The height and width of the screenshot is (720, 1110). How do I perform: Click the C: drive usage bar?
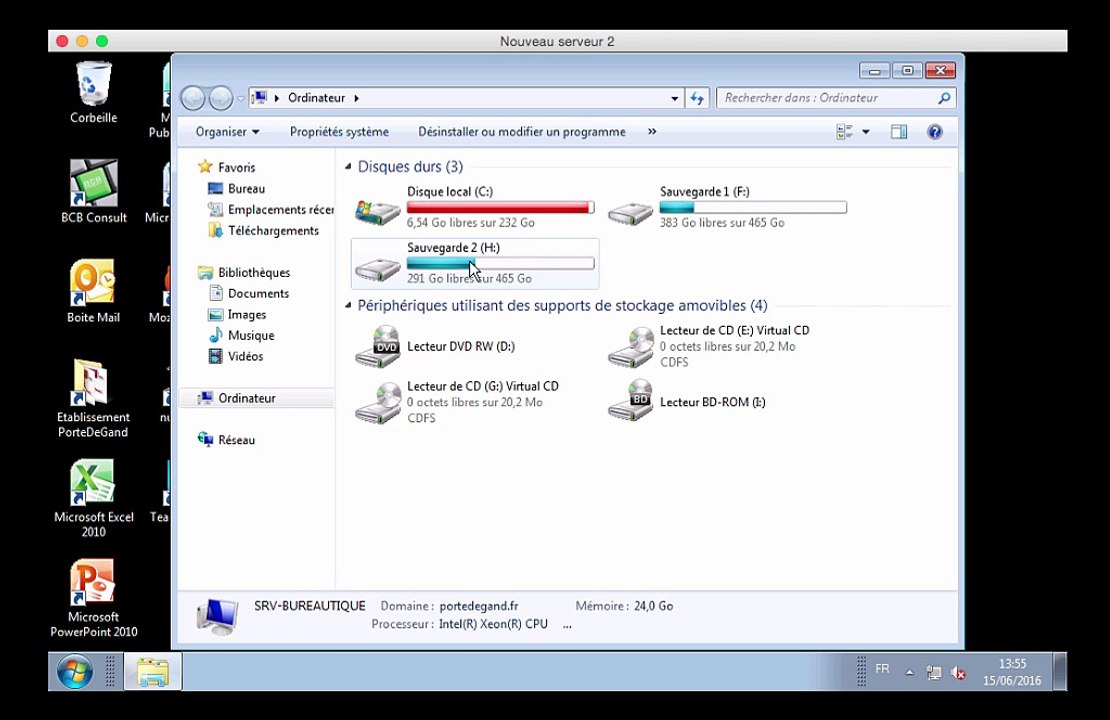(x=500, y=207)
